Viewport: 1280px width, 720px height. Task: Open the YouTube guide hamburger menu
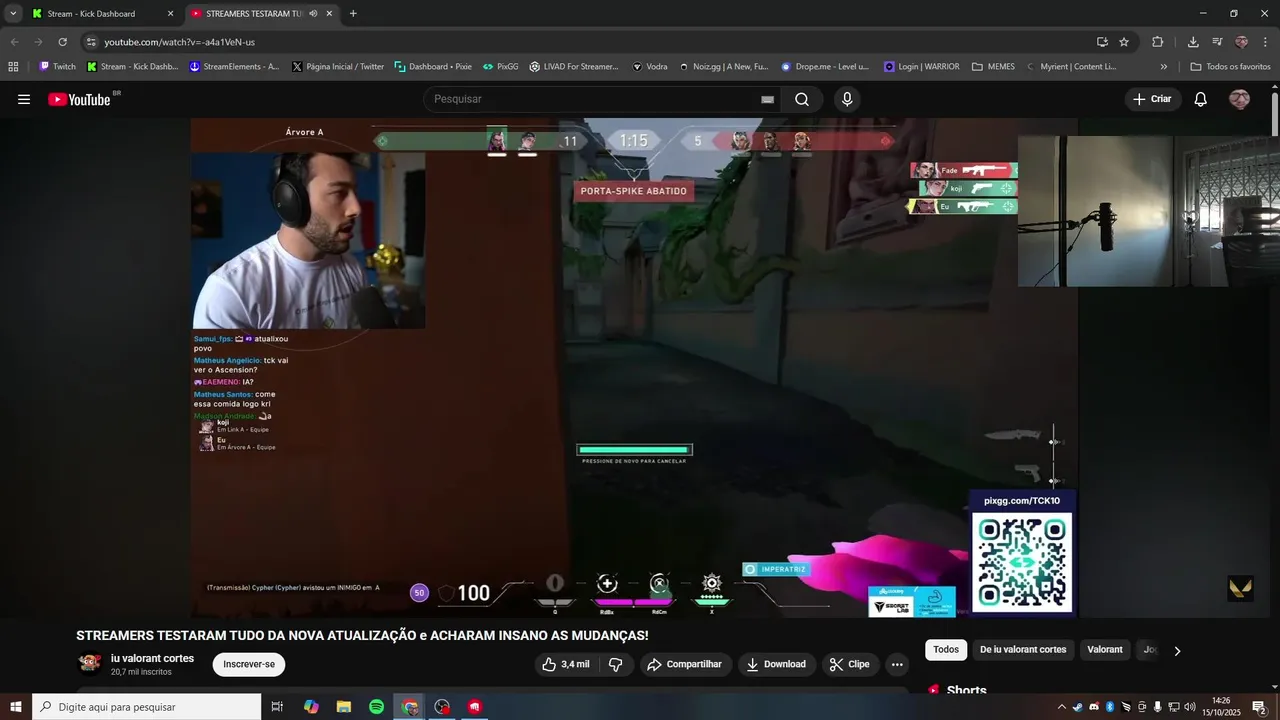(24, 99)
